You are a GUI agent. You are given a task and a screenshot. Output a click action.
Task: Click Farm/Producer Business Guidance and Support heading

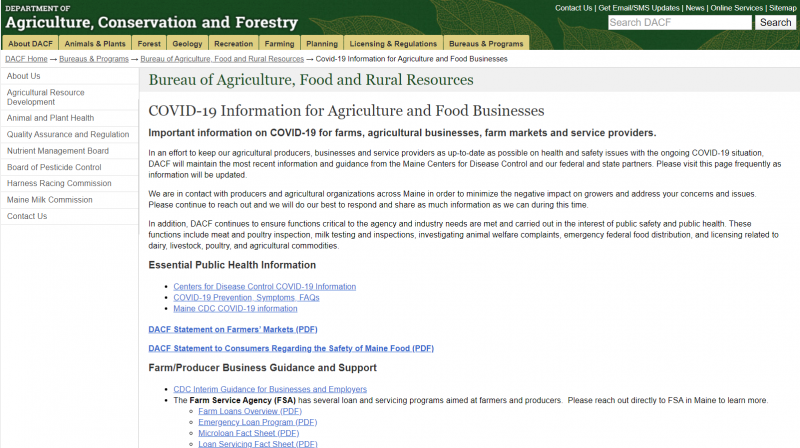(x=262, y=367)
